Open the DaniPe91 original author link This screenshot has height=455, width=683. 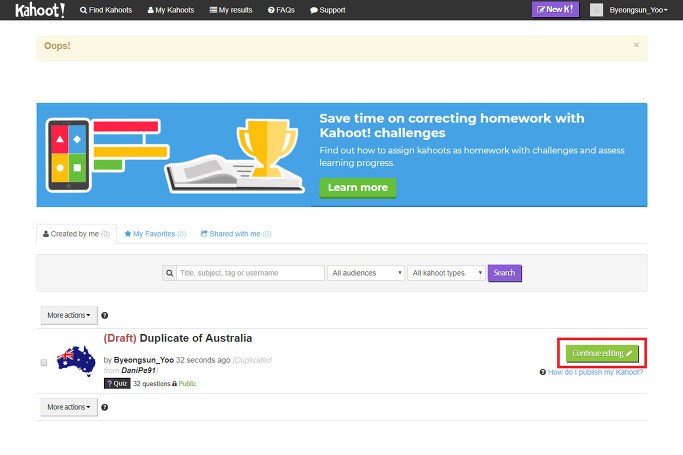tap(138, 371)
